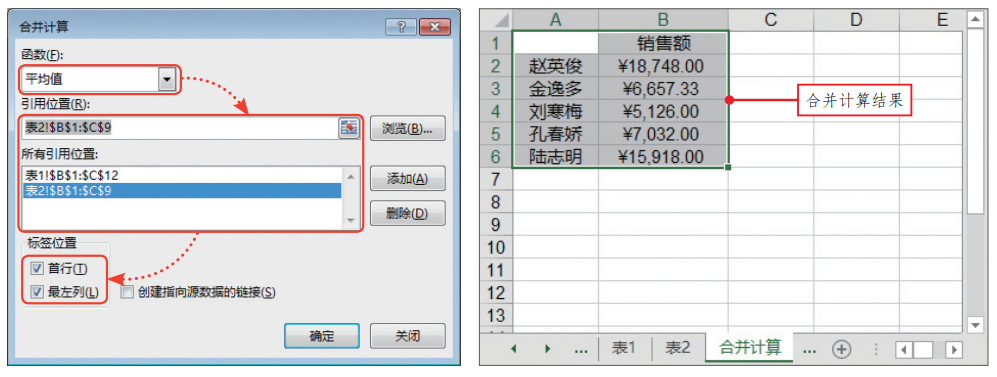The width and height of the screenshot is (997, 377).
Task: Open the 函数 dropdown showing 平均值
Action: [x=167, y=80]
